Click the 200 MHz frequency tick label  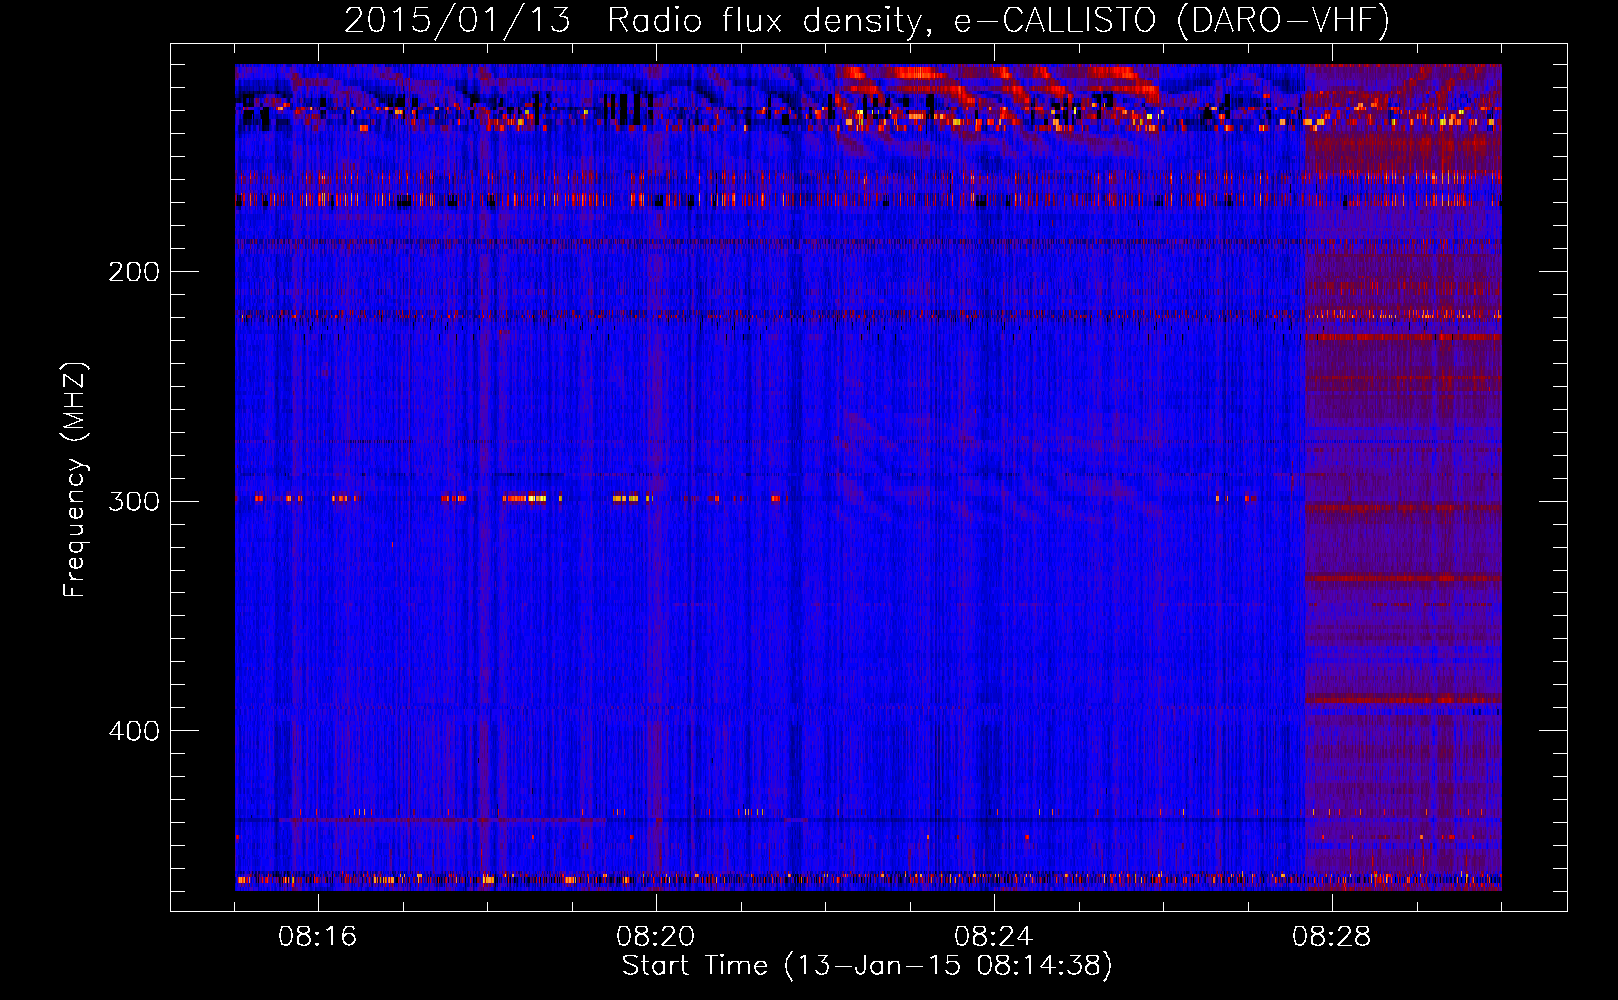pos(133,272)
